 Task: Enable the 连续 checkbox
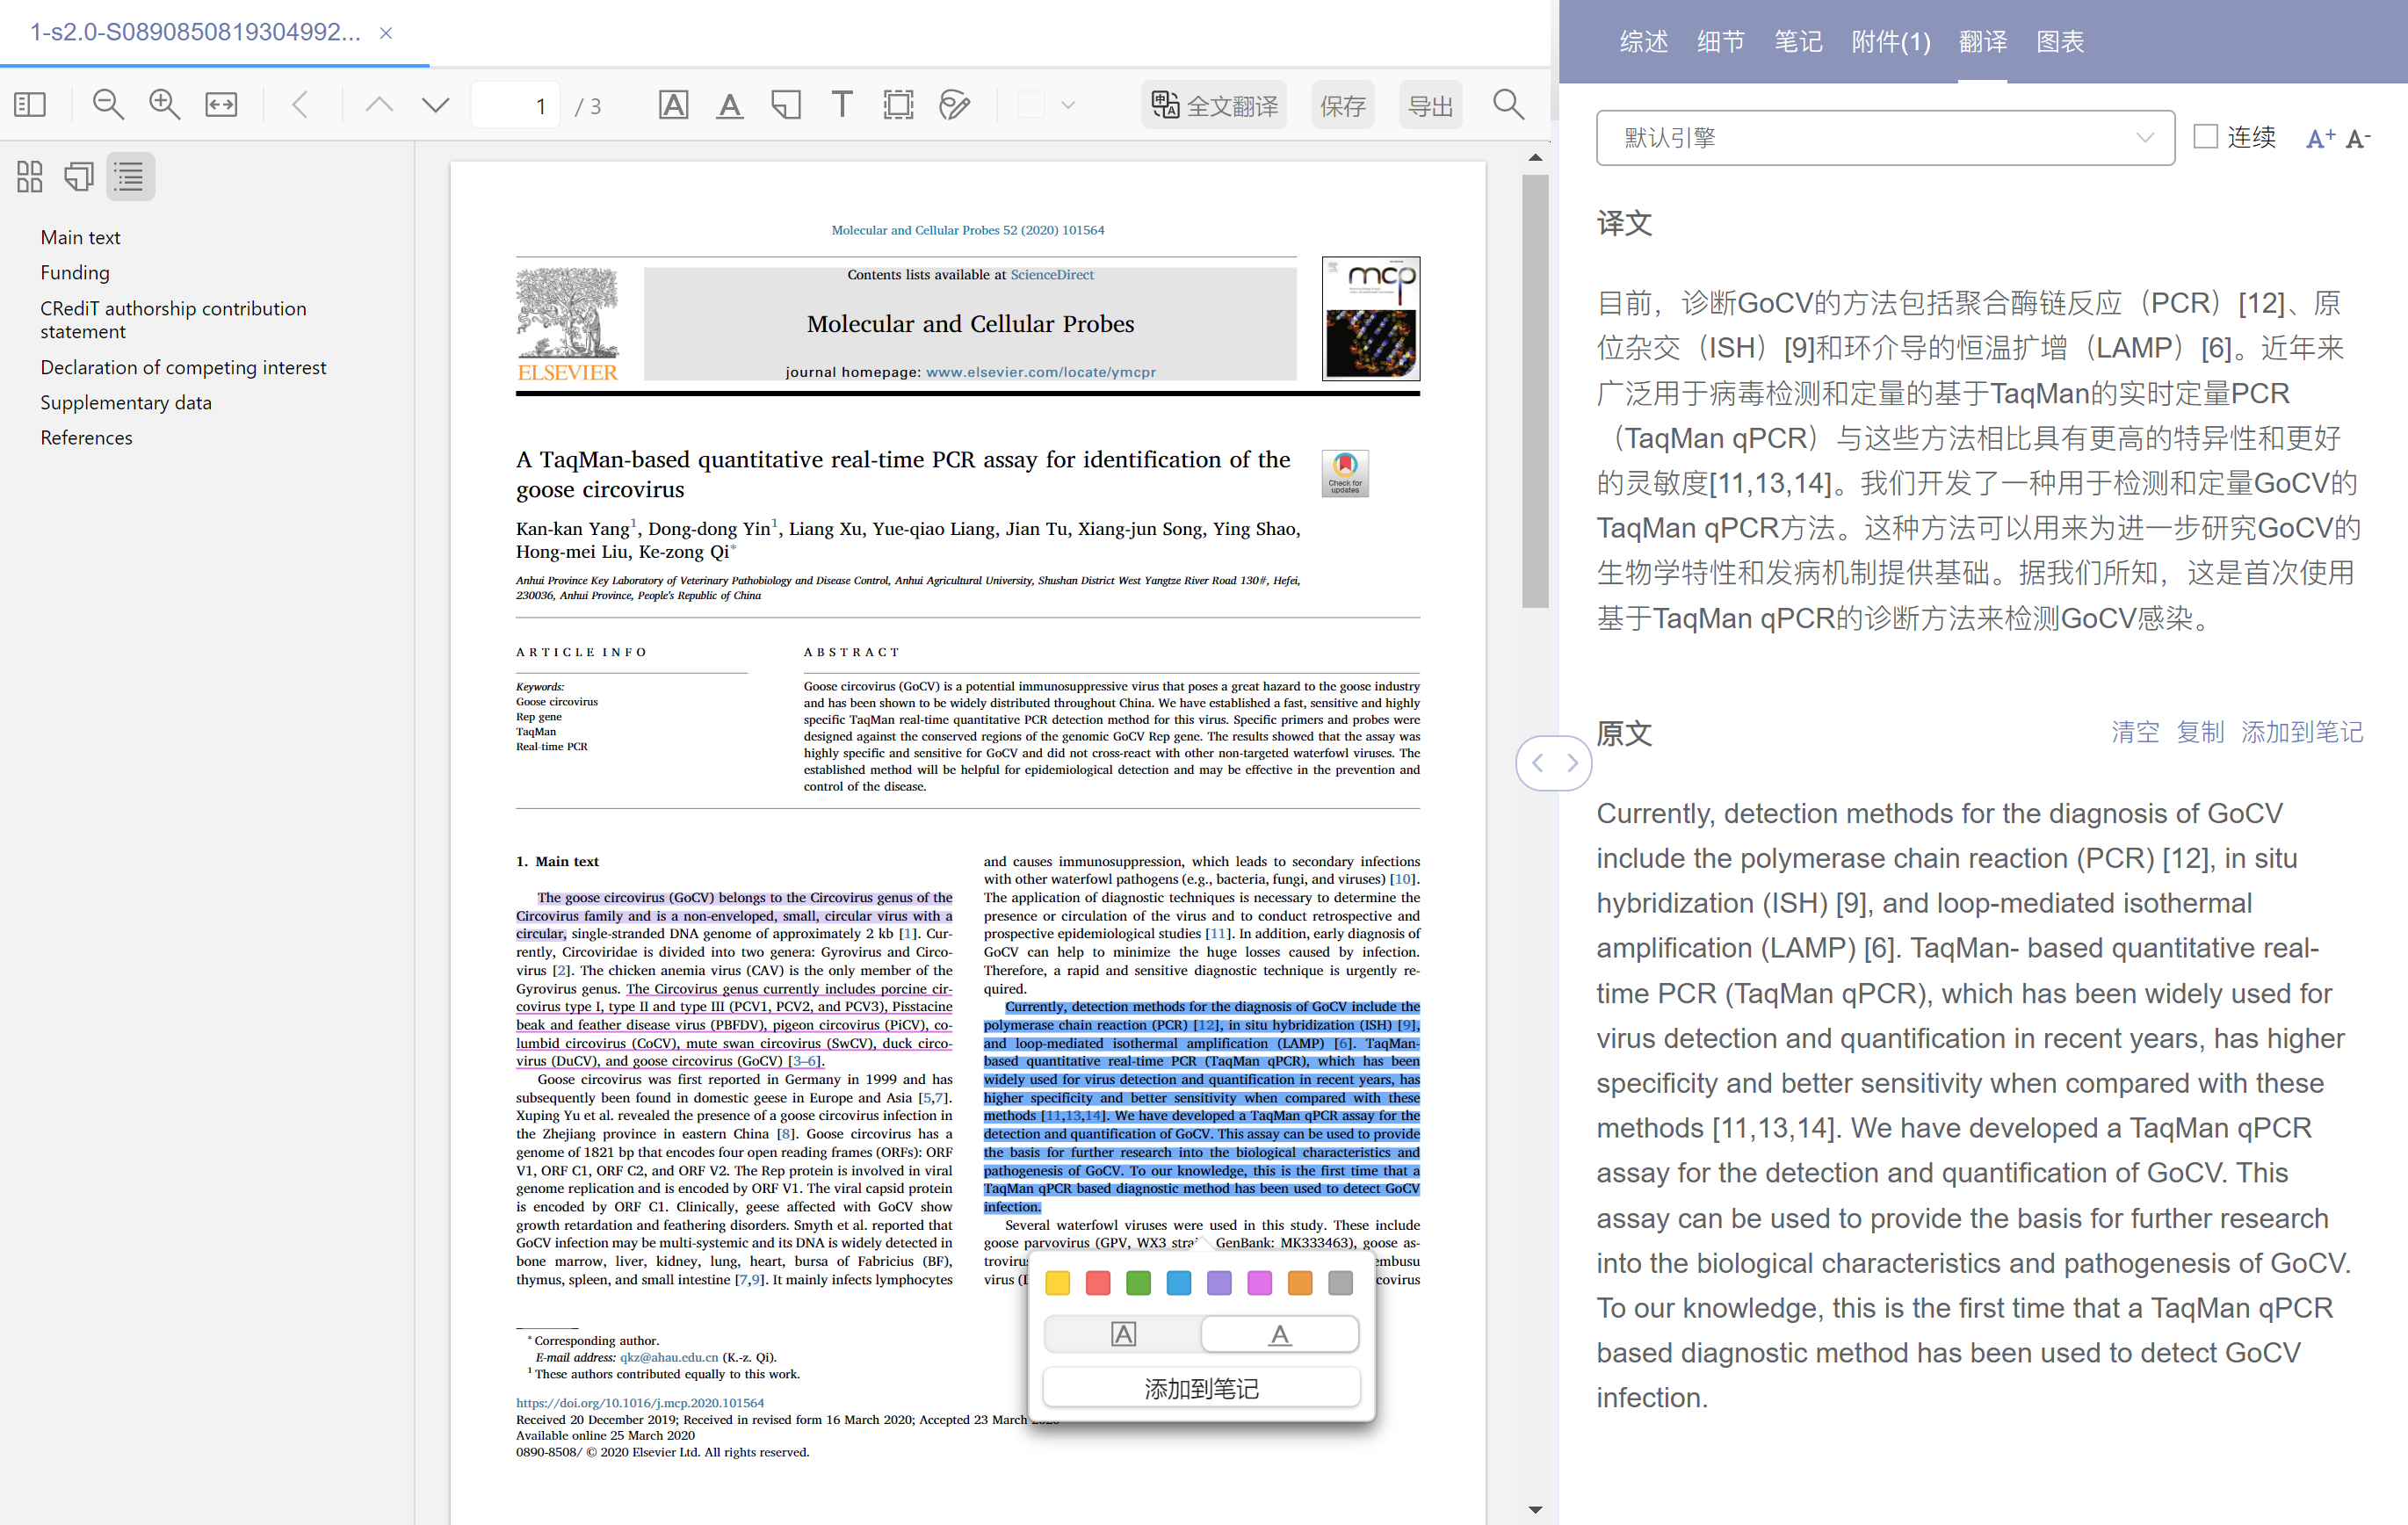2205,137
